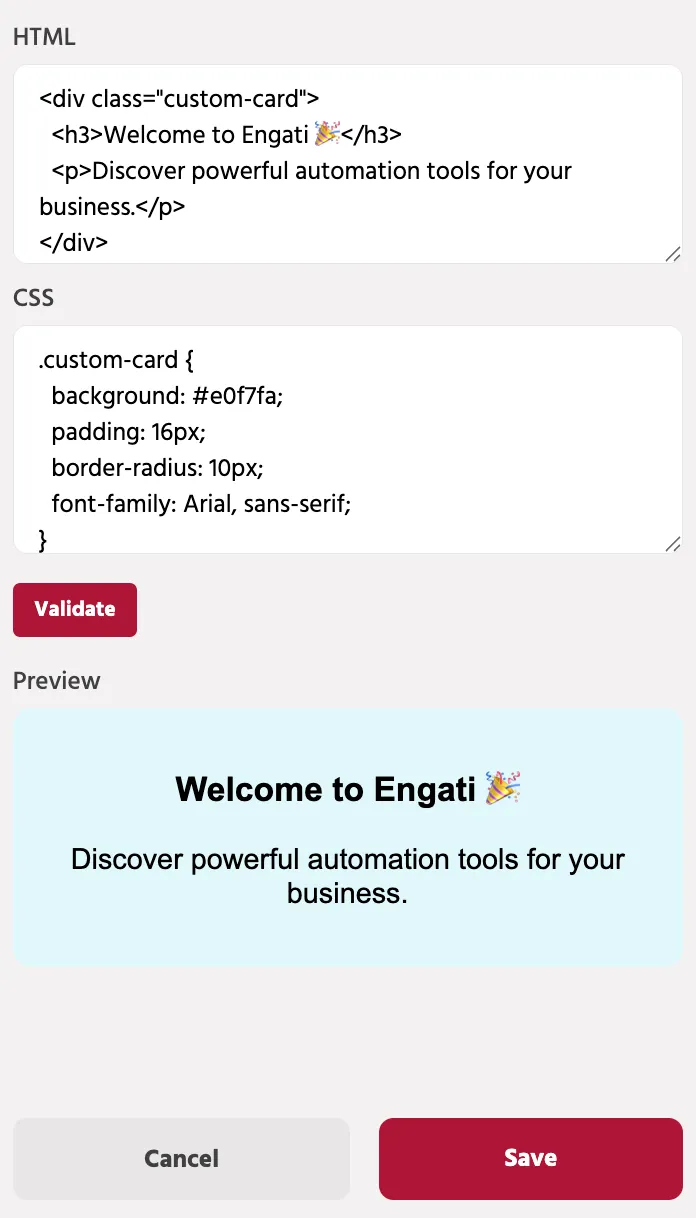Save the custom card changes
The width and height of the screenshot is (696, 1218).
[530, 1158]
